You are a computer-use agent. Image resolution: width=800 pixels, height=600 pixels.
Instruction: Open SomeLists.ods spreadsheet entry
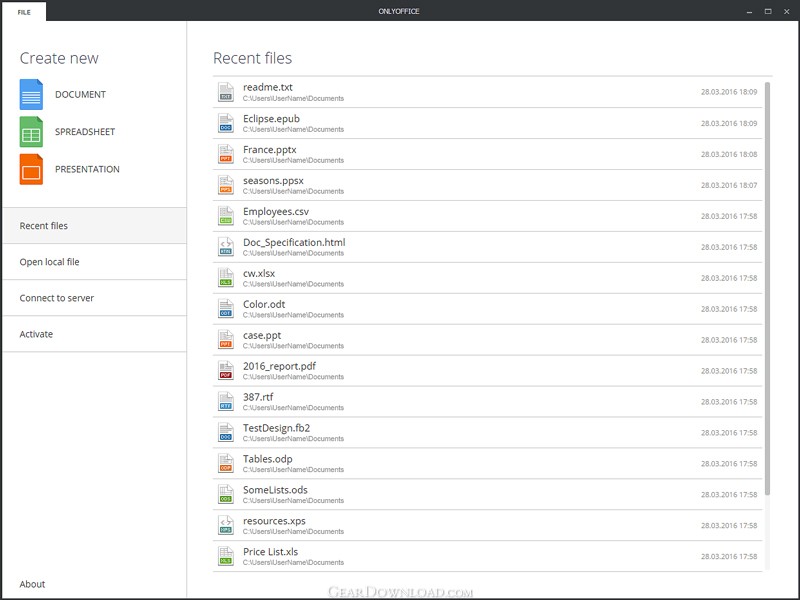coord(488,495)
